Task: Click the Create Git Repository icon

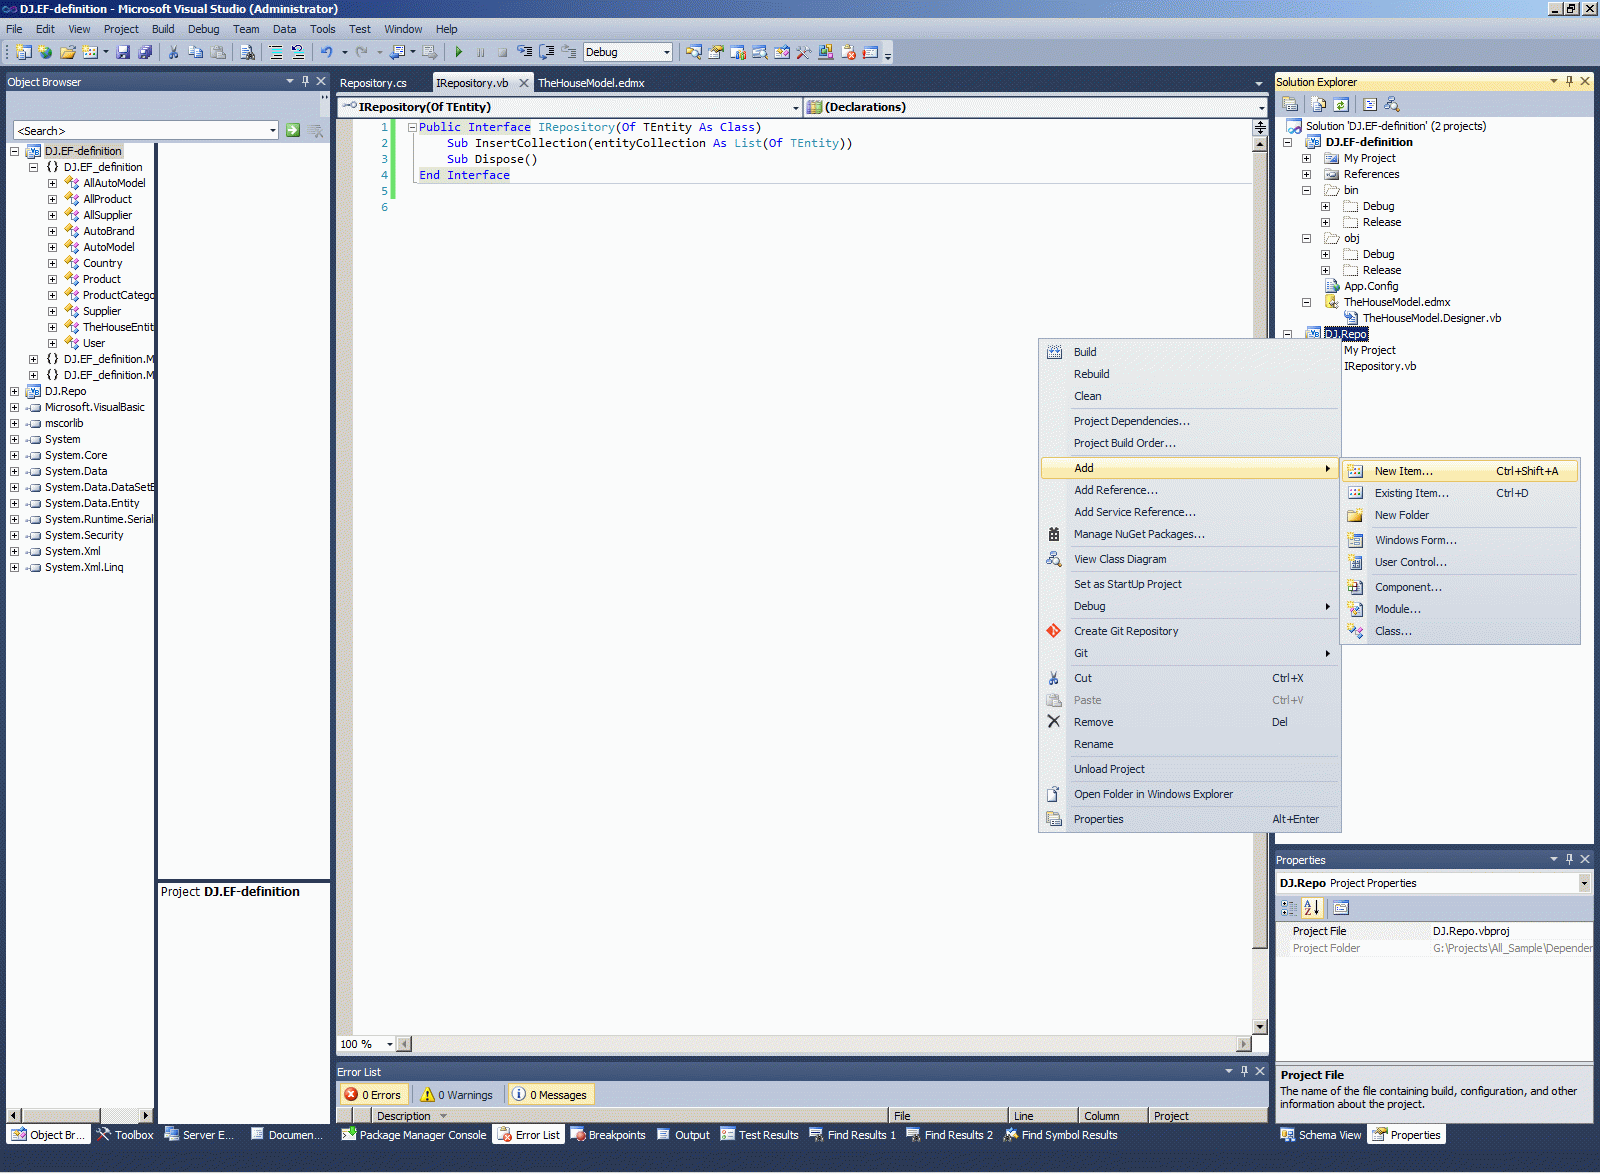Action: [x=1053, y=631]
